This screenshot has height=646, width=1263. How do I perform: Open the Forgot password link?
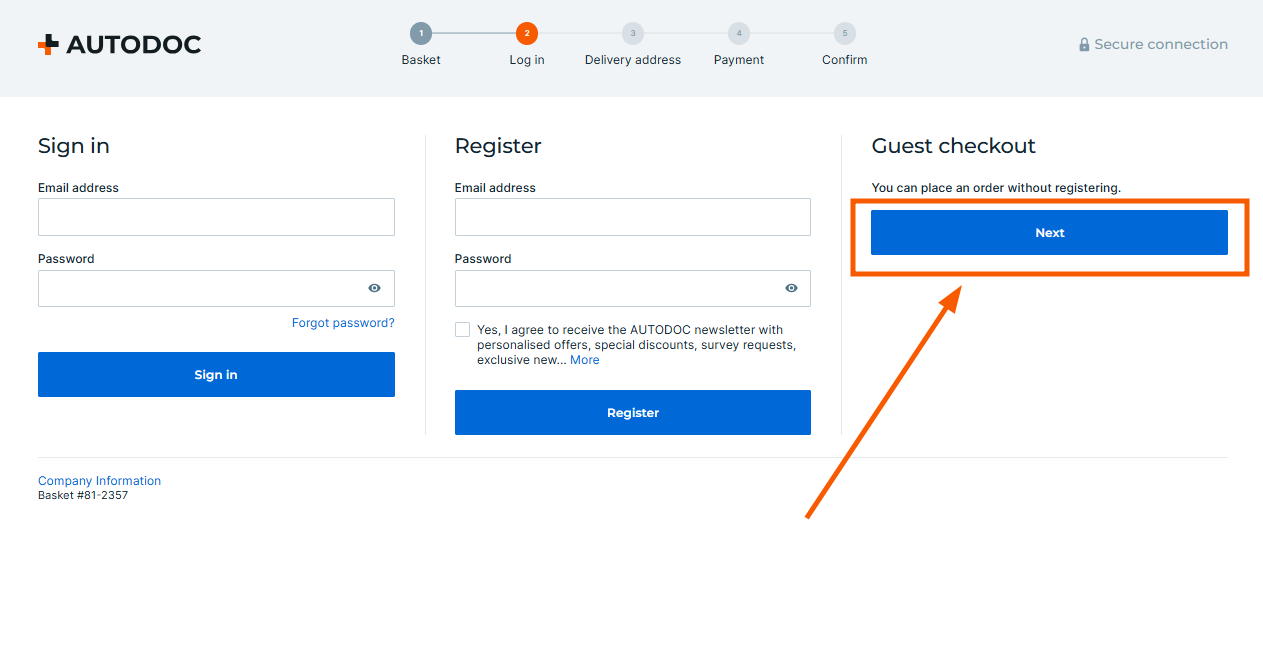(343, 323)
